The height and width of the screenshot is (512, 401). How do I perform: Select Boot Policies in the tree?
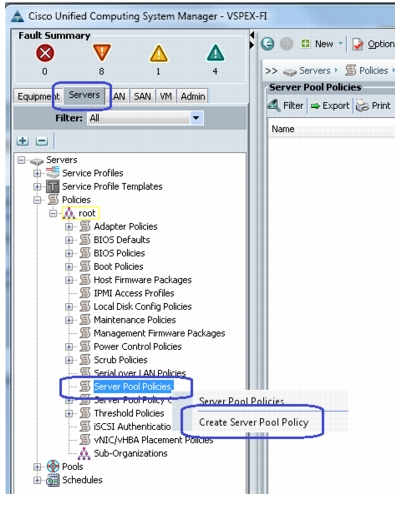coord(118,267)
